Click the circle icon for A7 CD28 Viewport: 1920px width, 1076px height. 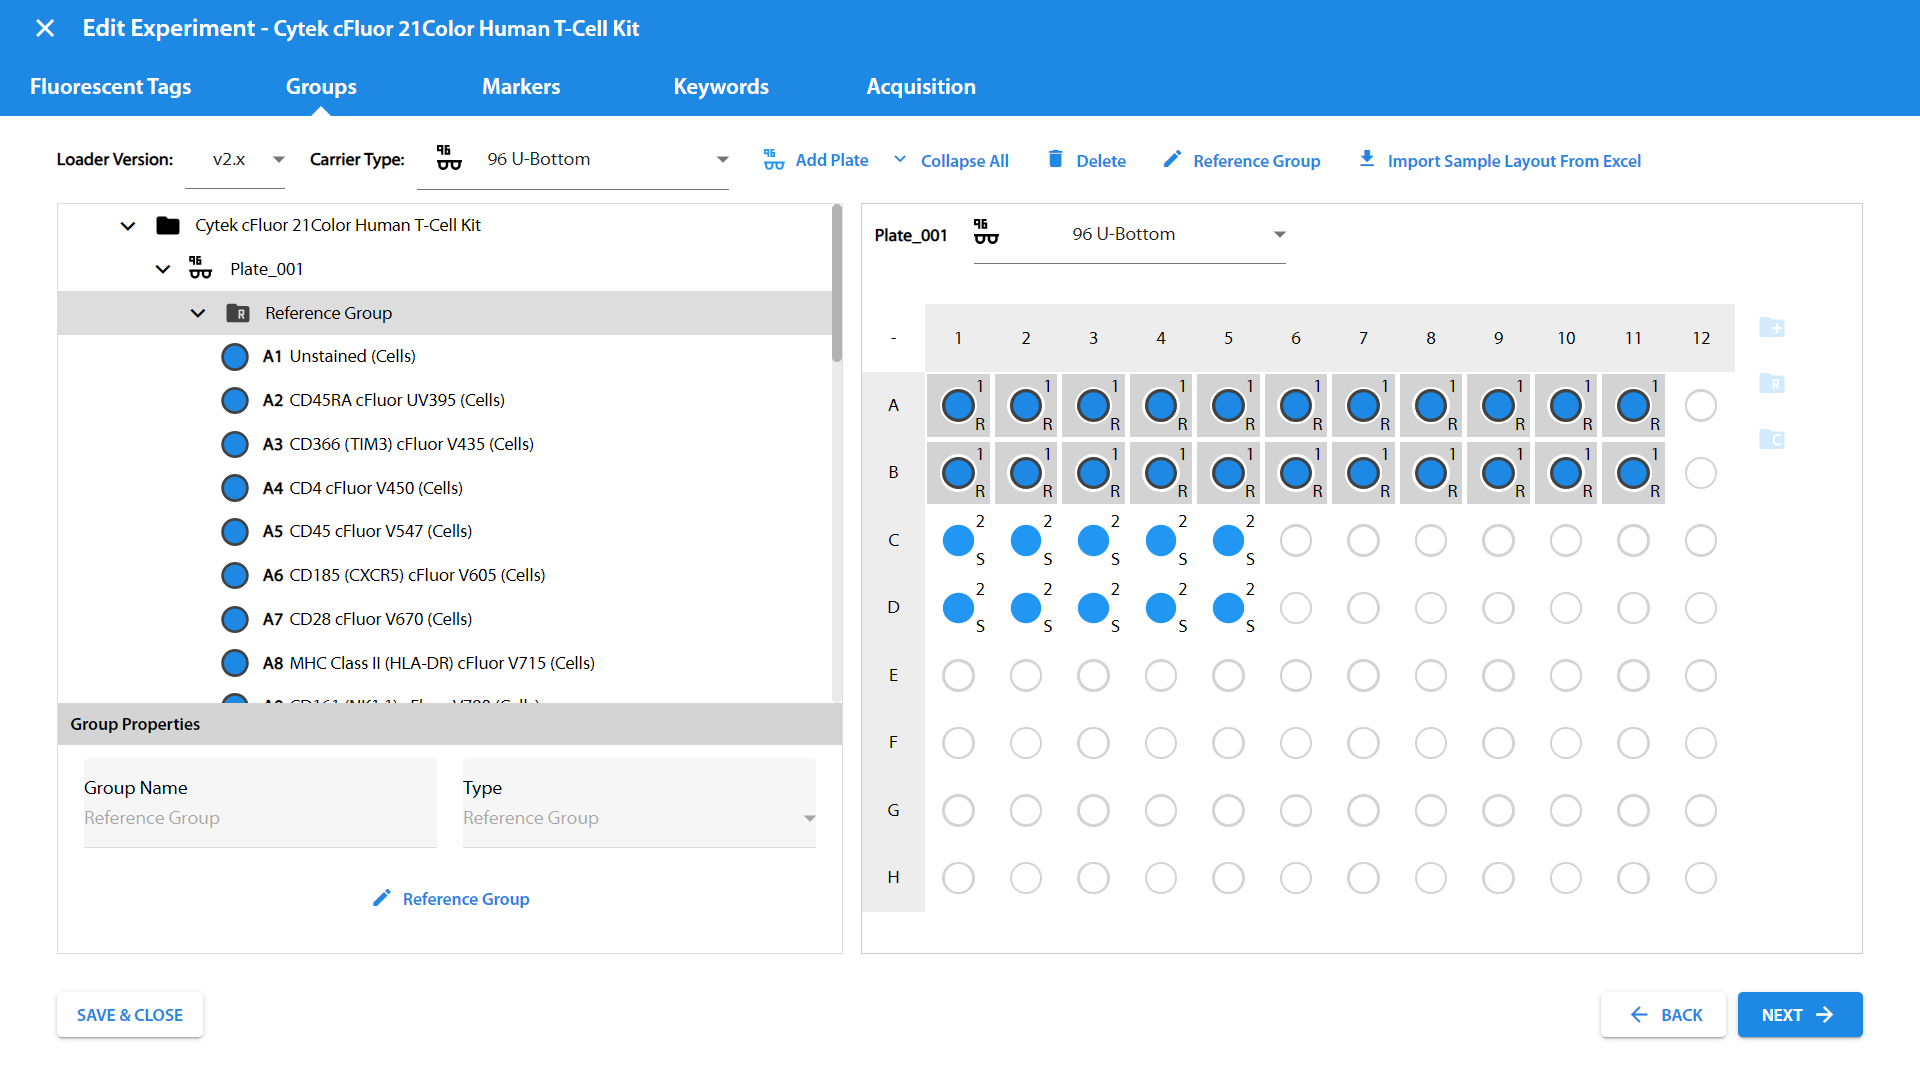pyautogui.click(x=235, y=620)
